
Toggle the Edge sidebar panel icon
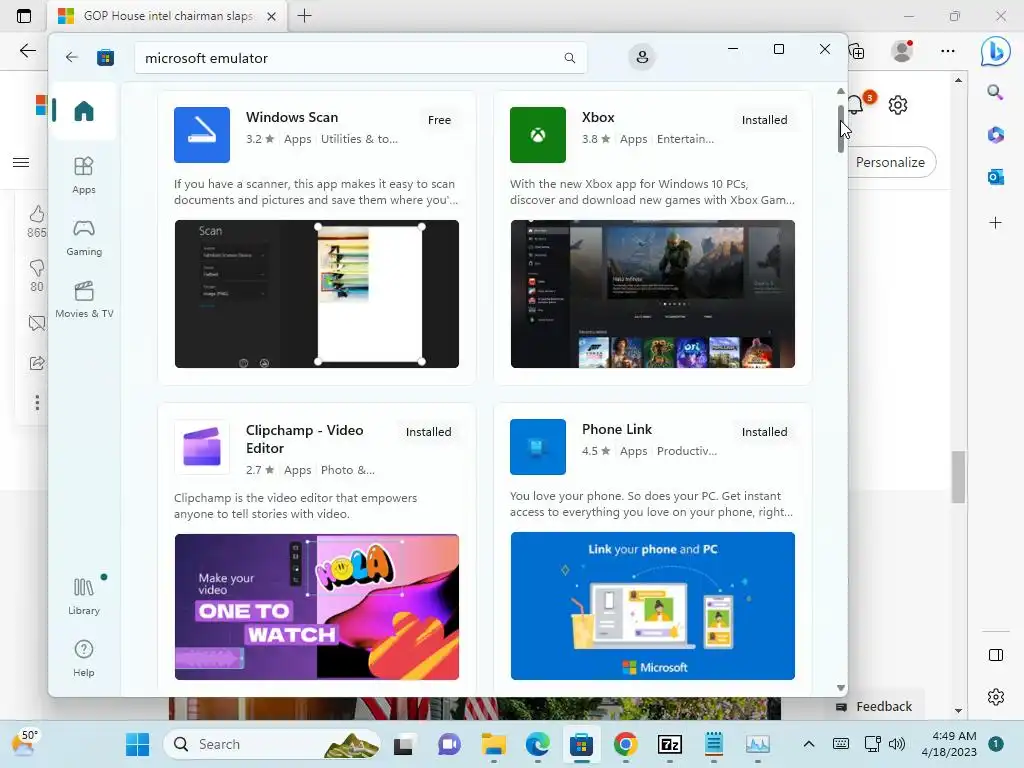(995, 655)
